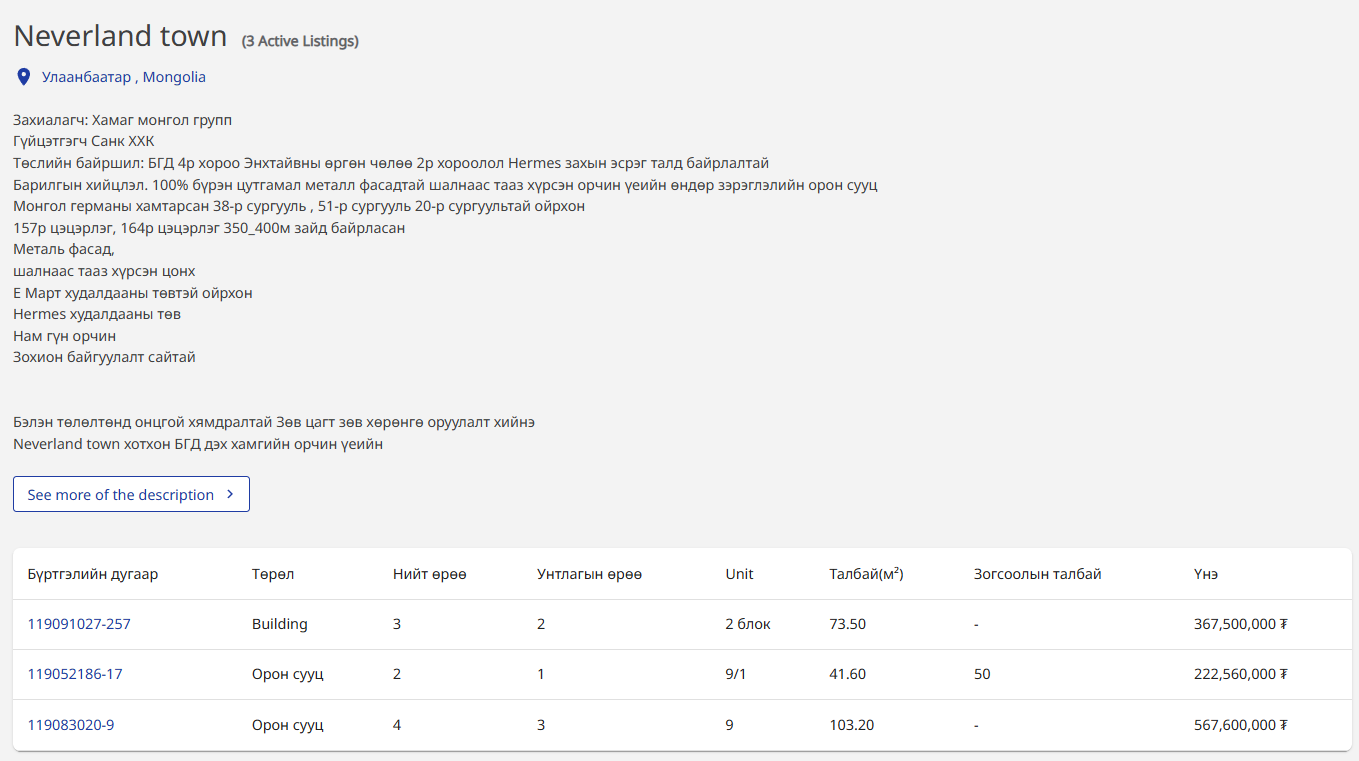Click the See more of the description button
1359x761 pixels.
point(131,494)
